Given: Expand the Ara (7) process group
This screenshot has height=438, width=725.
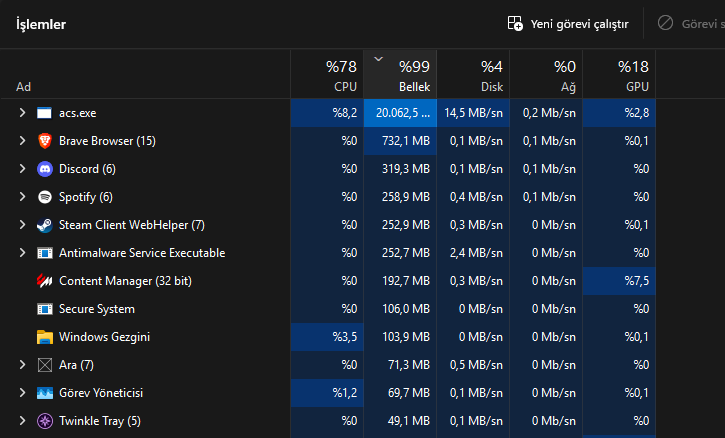Looking at the screenshot, I should coord(22,365).
